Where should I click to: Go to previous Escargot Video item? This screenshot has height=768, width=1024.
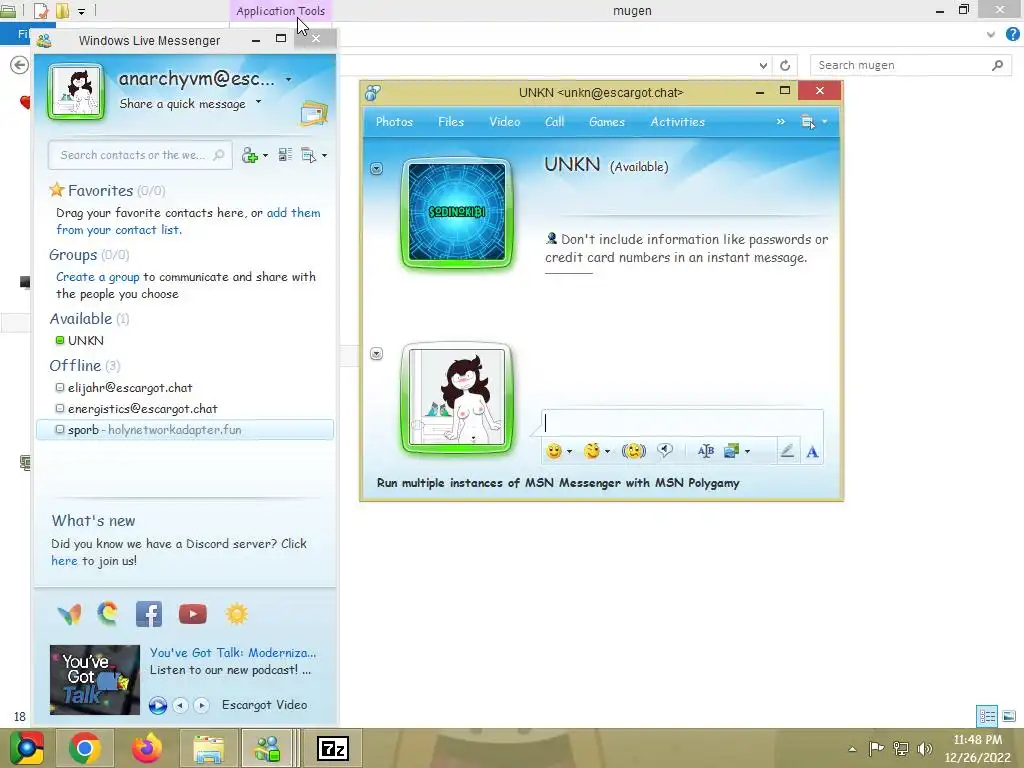click(x=180, y=705)
